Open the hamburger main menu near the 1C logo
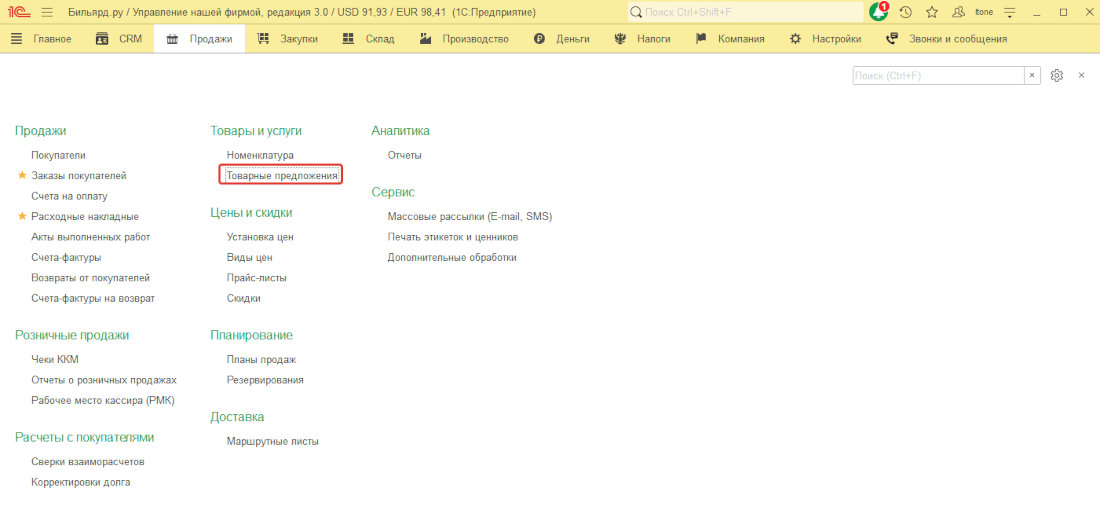Viewport: 1100px width, 521px height. tap(47, 12)
